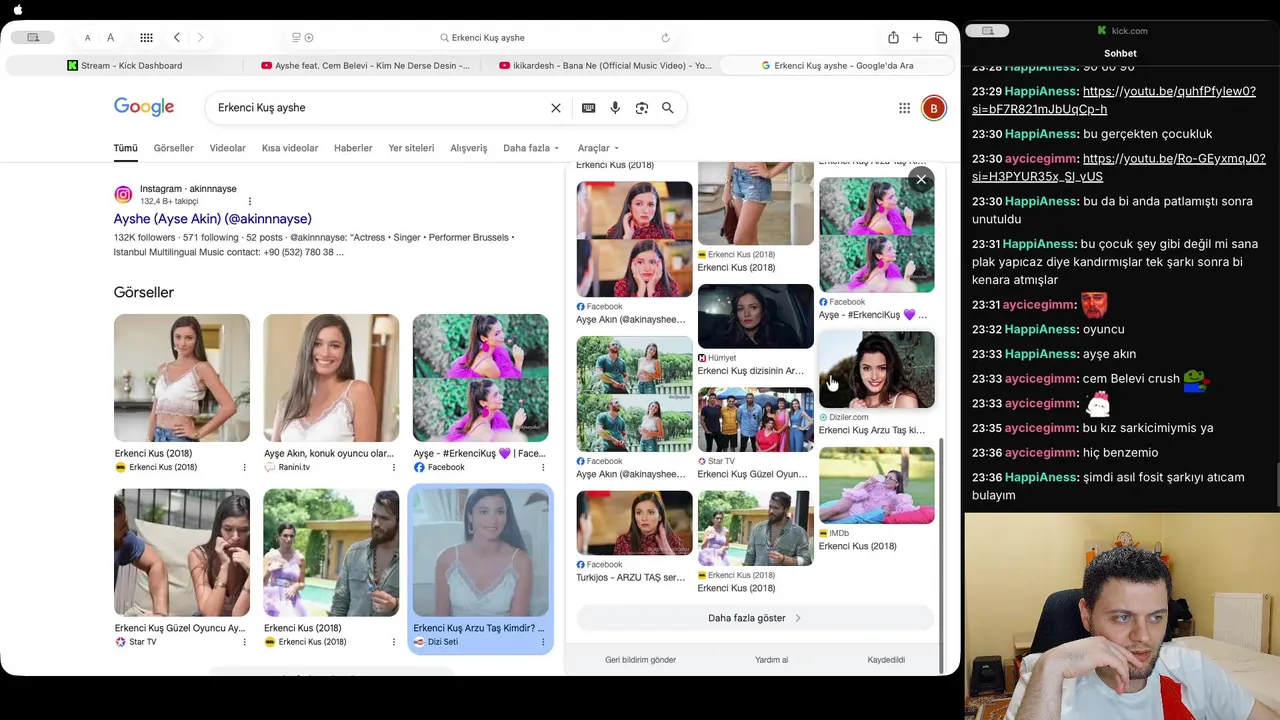The height and width of the screenshot is (720, 1280).
Task: Open three-dot menu for Star TV image
Action: pyautogui.click(x=244, y=642)
